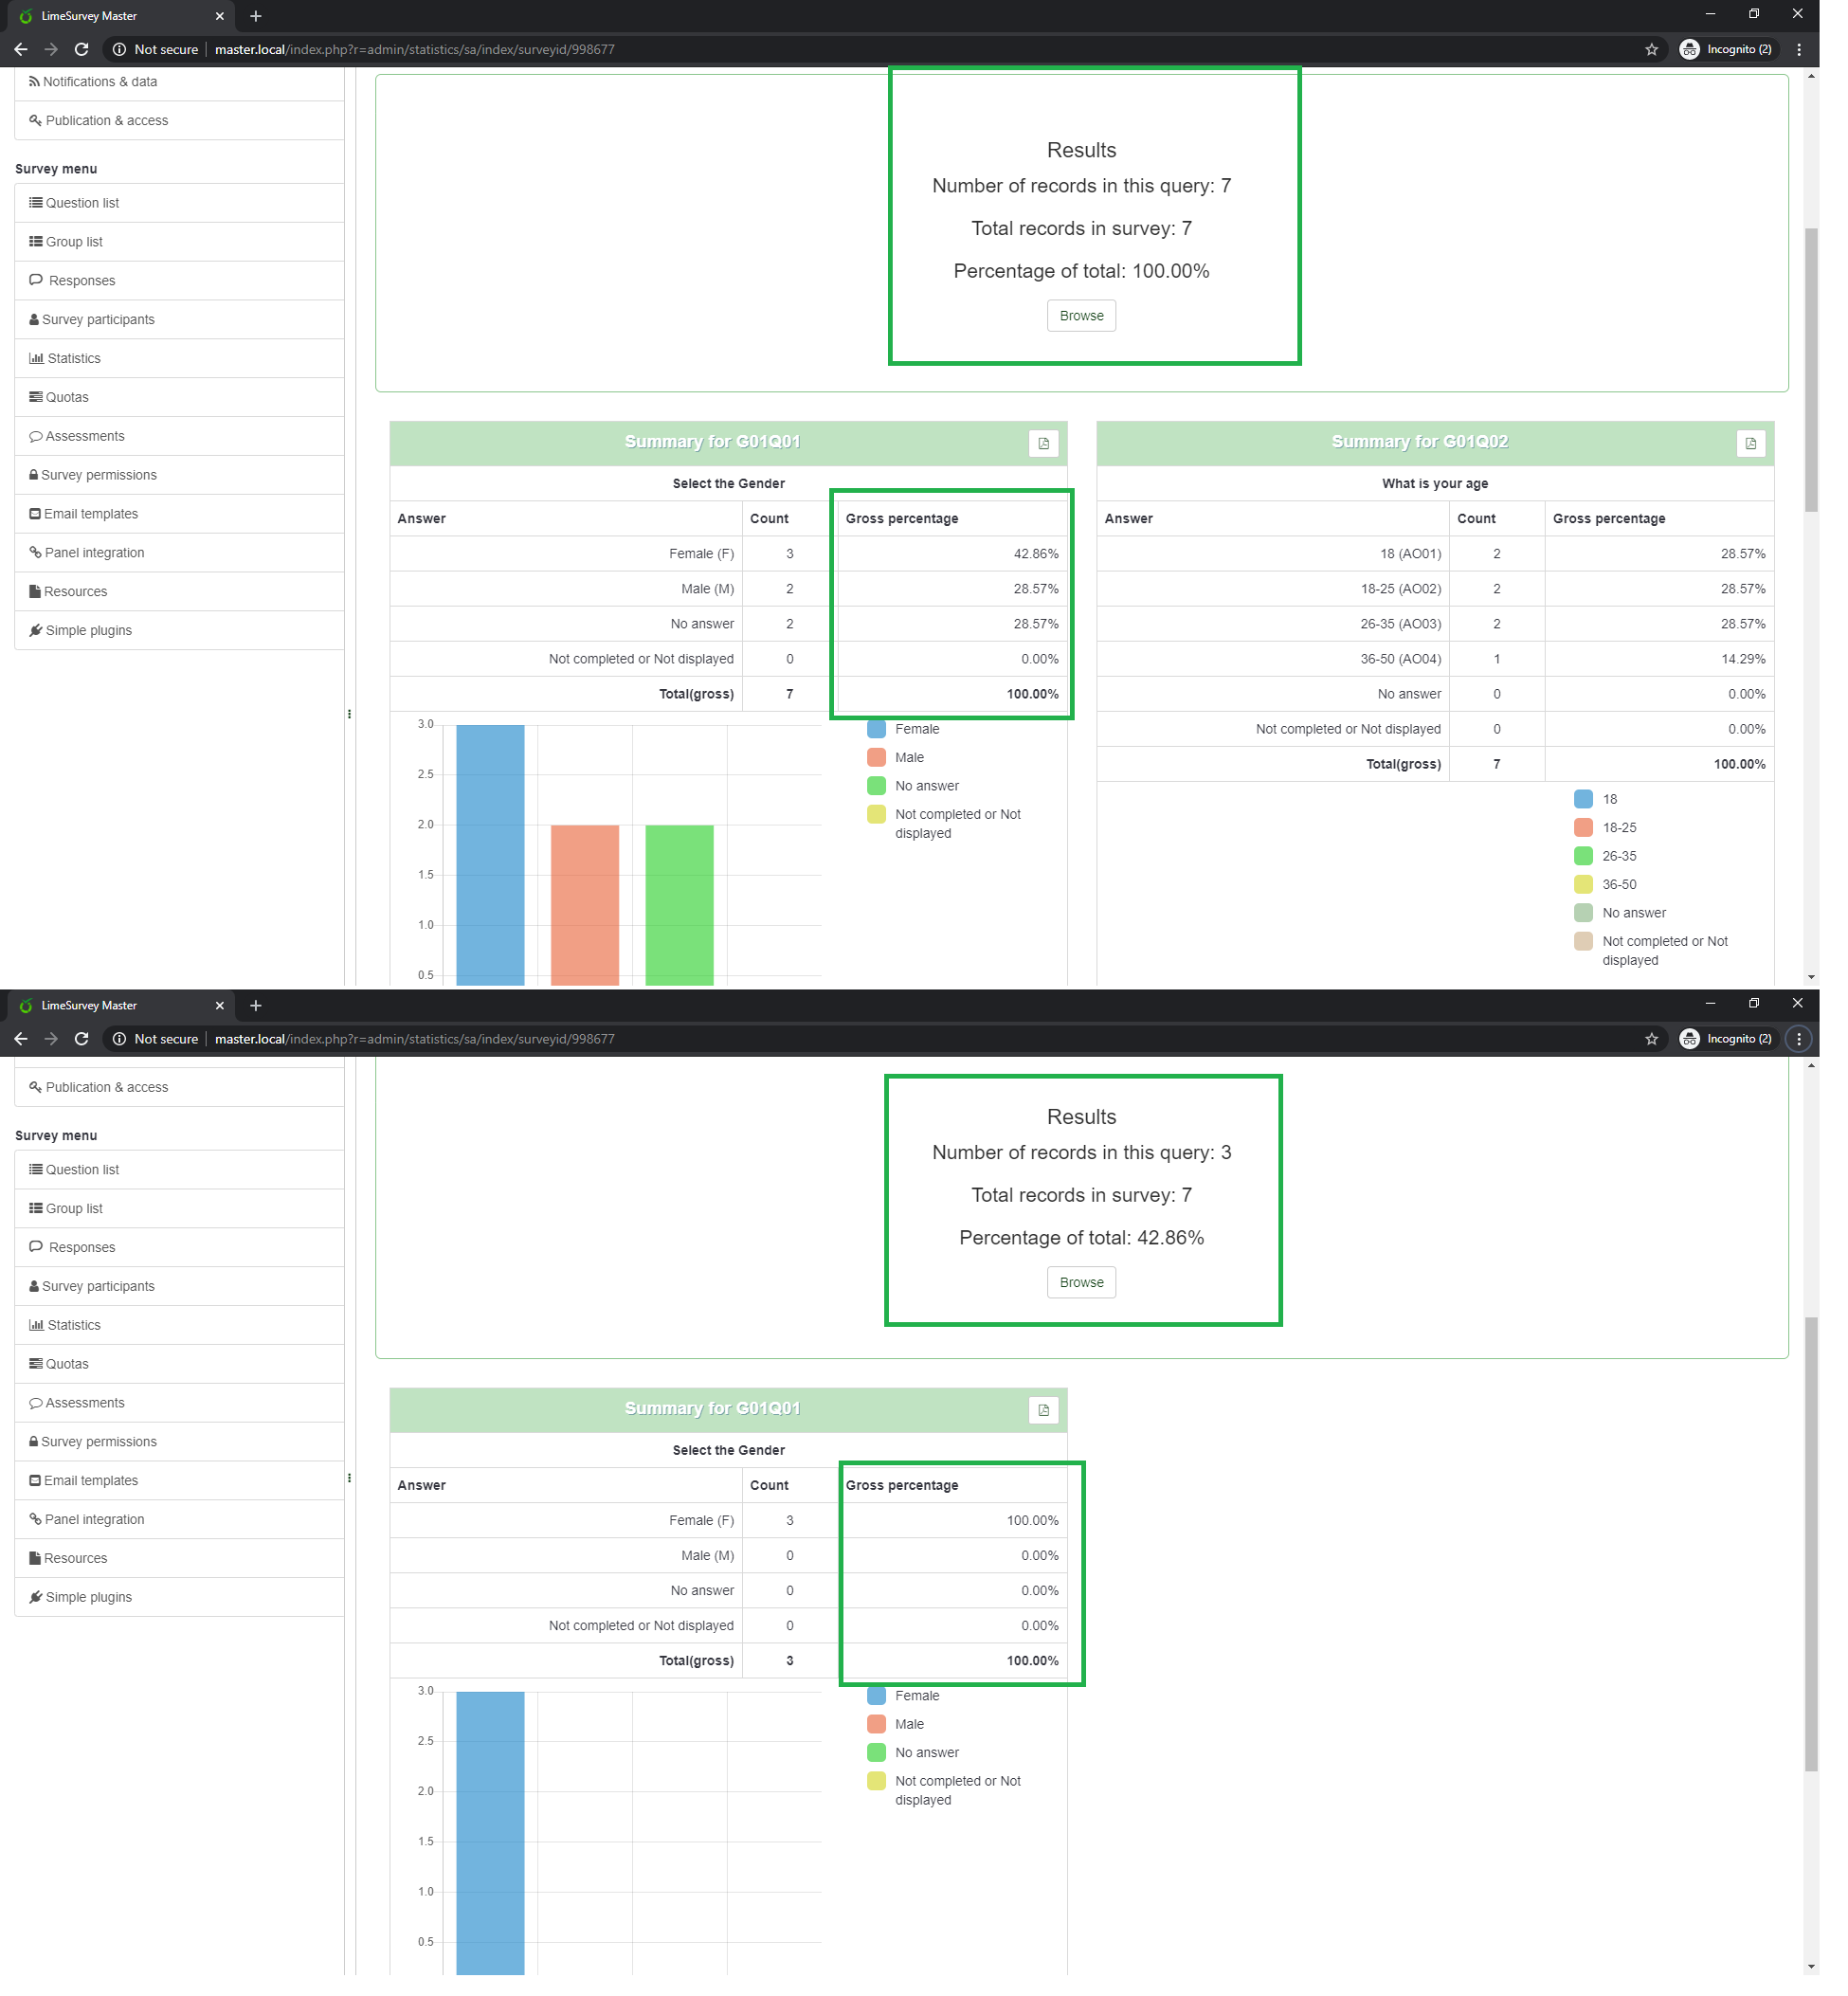Viewport: 1848px width, 1996px height.
Task: Toggle the 26-35 legend entry in age chart
Action: click(1619, 856)
